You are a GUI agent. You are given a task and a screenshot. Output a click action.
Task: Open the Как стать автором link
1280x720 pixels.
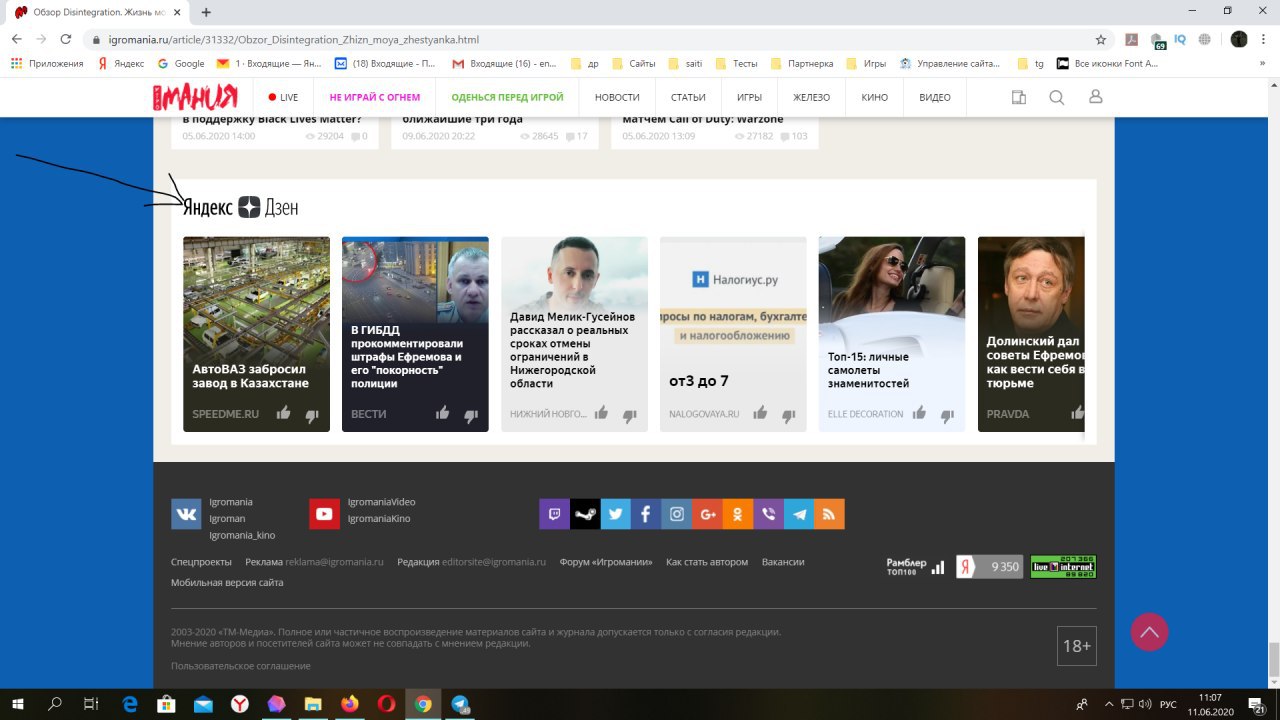pos(707,562)
